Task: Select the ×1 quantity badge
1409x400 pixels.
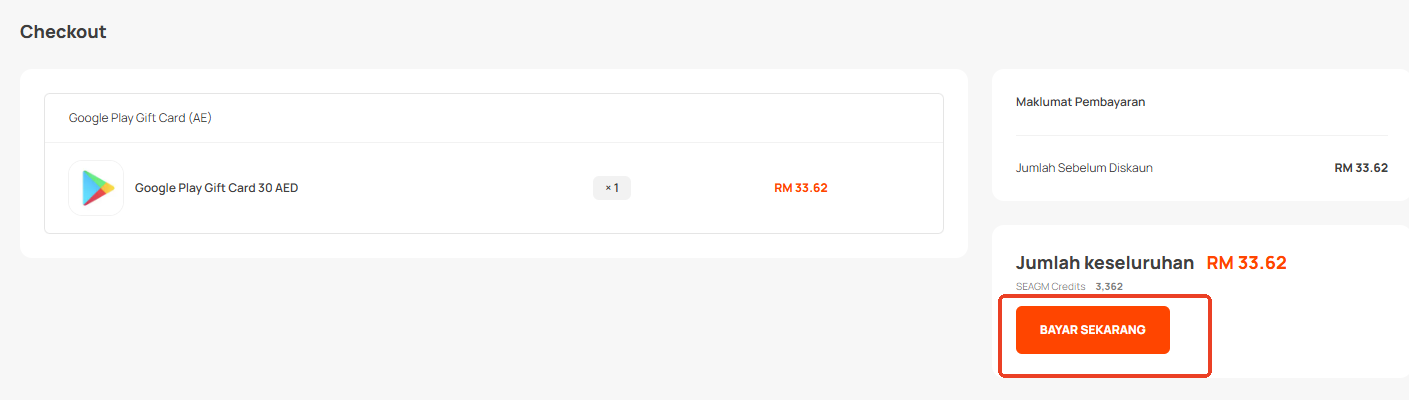Action: [612, 188]
